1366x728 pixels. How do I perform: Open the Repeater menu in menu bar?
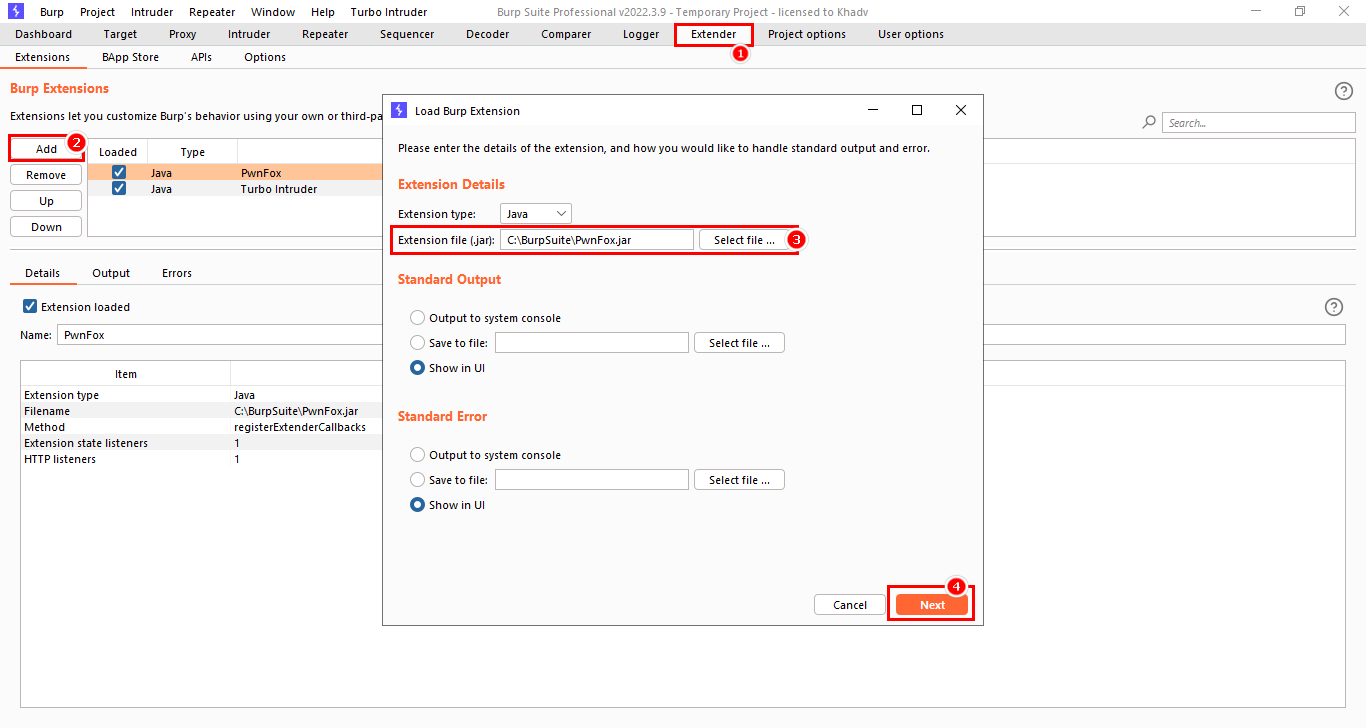click(211, 12)
